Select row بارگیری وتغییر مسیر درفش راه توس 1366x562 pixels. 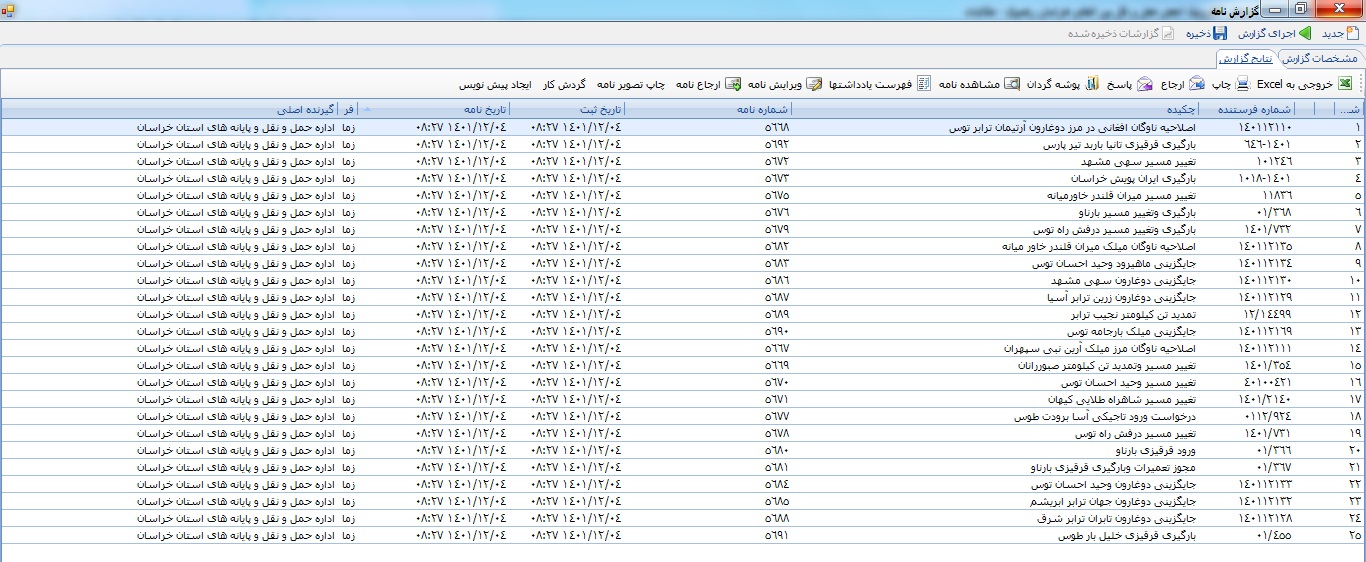682,230
